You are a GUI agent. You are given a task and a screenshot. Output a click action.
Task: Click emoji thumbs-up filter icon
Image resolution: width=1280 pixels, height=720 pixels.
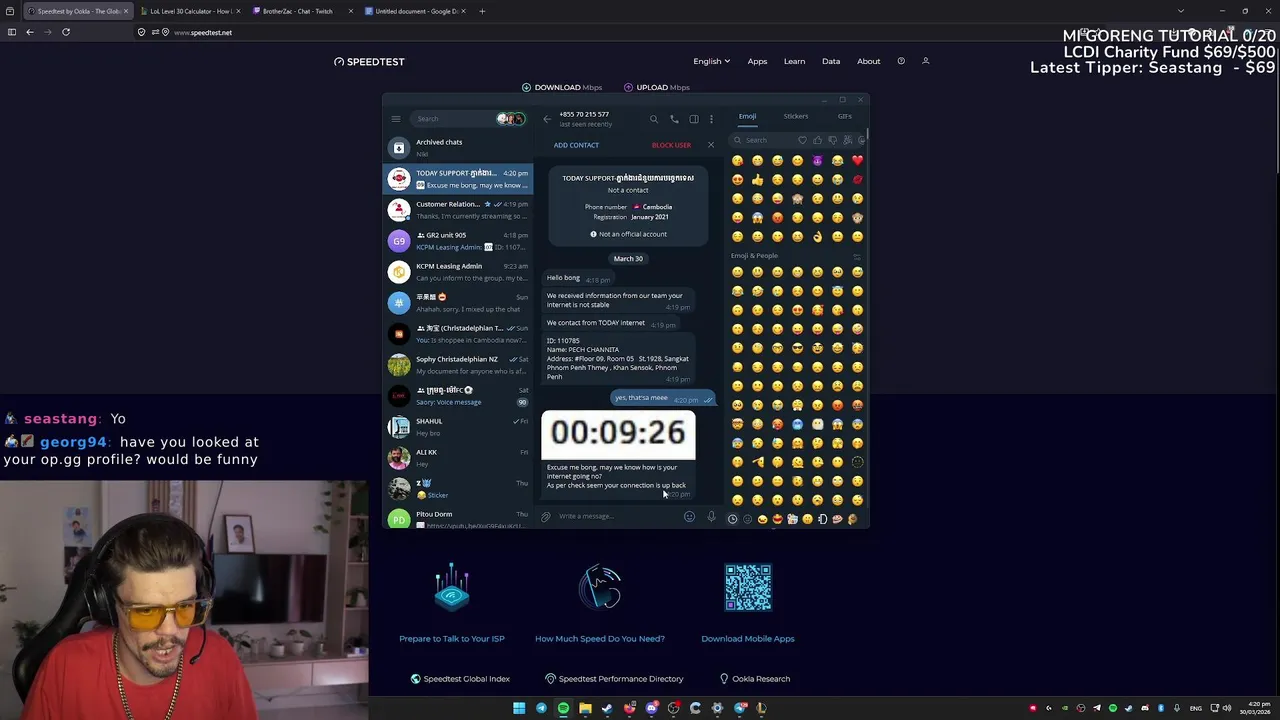(817, 140)
